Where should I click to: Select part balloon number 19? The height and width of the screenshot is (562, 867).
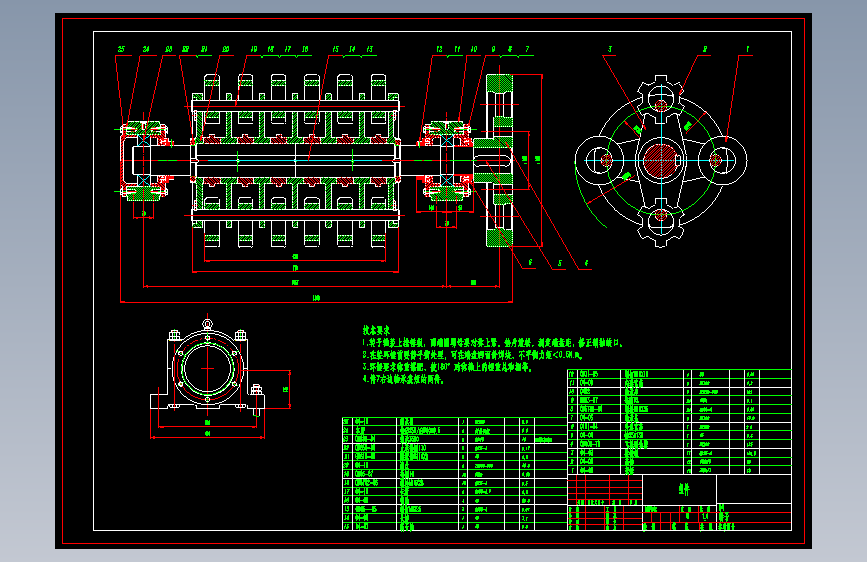(254, 49)
